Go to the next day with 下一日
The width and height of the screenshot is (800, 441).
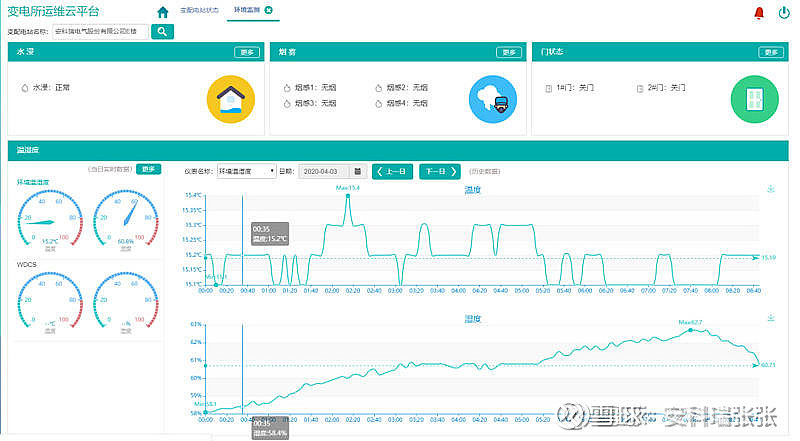pyautogui.click(x=440, y=172)
